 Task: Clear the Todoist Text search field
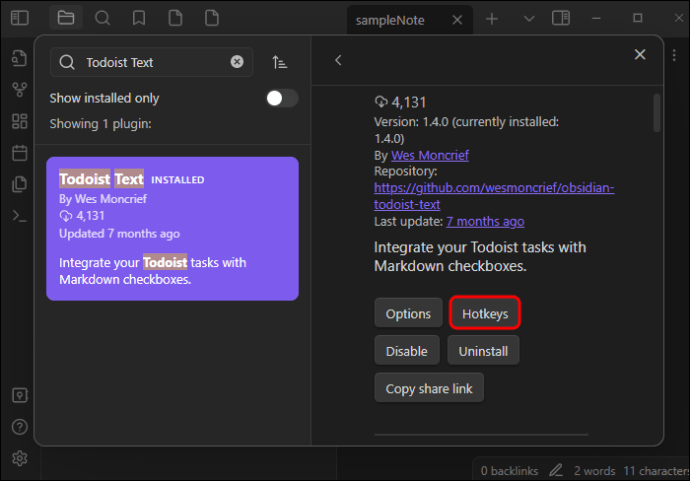coord(237,62)
